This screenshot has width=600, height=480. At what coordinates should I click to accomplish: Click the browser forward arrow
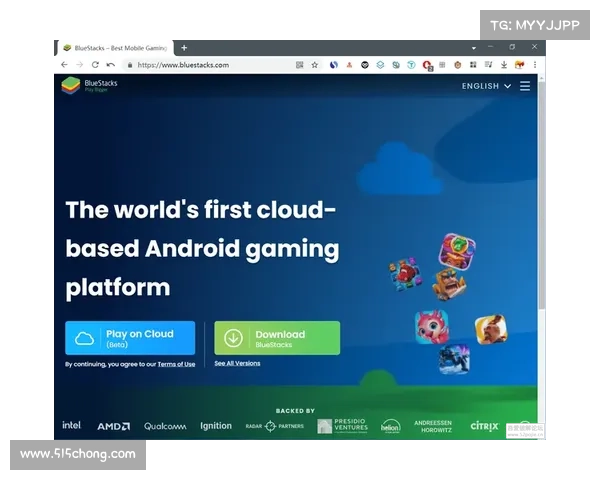point(80,65)
